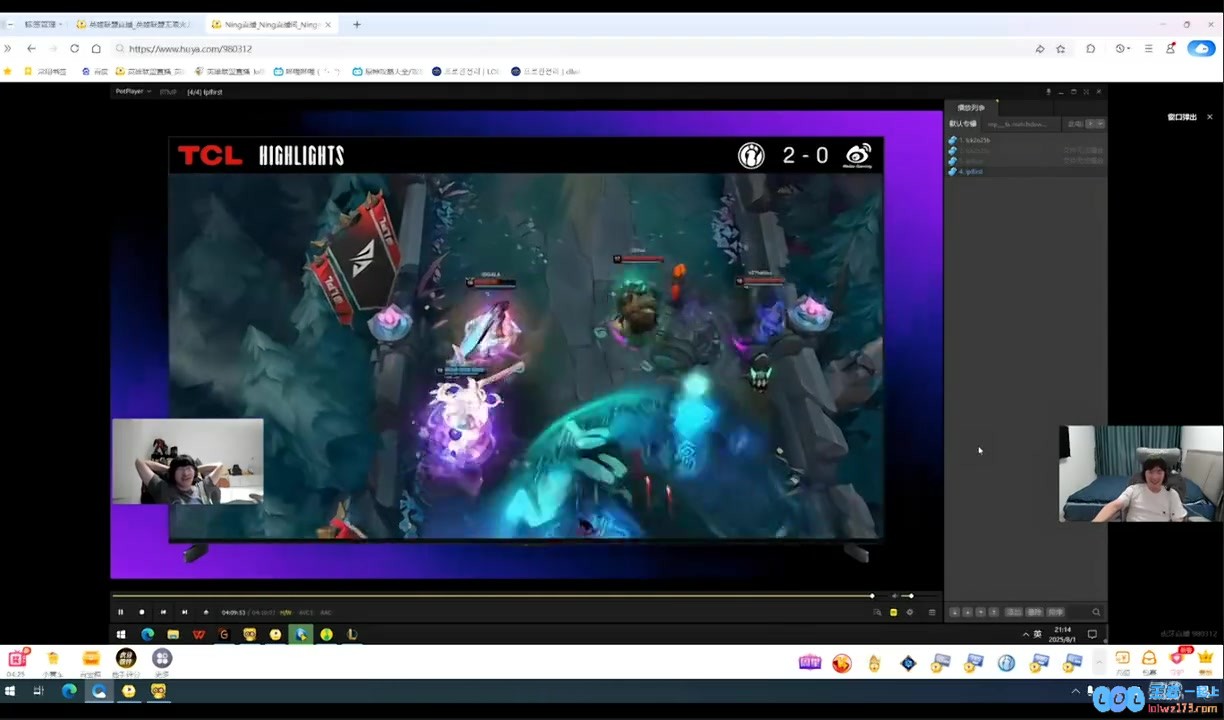The height and width of the screenshot is (720, 1224).
Task: Go to the browser home page
Action: pyautogui.click(x=96, y=48)
